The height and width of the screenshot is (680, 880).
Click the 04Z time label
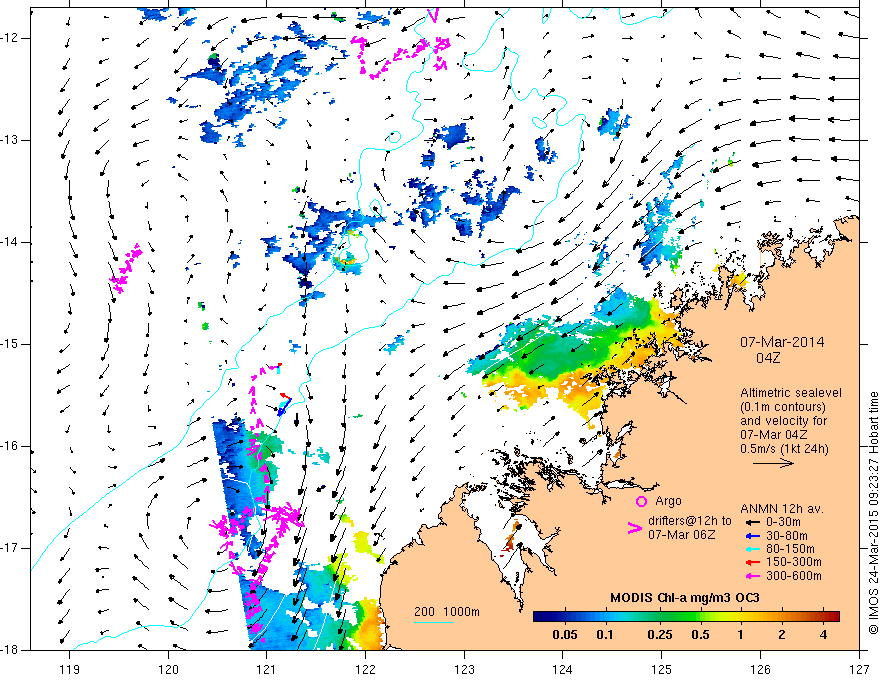pyautogui.click(x=768, y=358)
